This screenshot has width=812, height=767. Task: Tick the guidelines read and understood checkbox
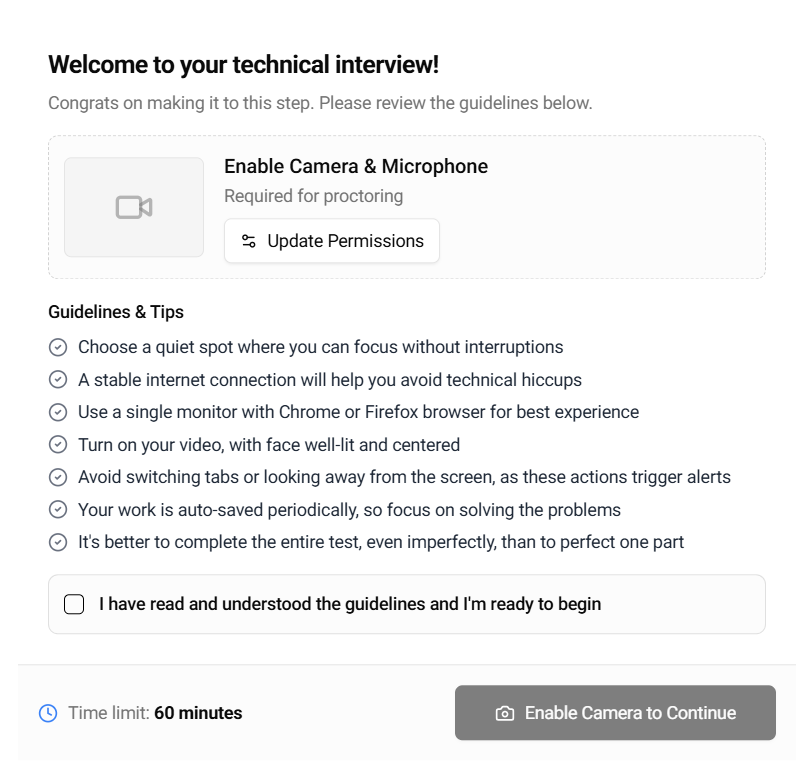(74, 604)
